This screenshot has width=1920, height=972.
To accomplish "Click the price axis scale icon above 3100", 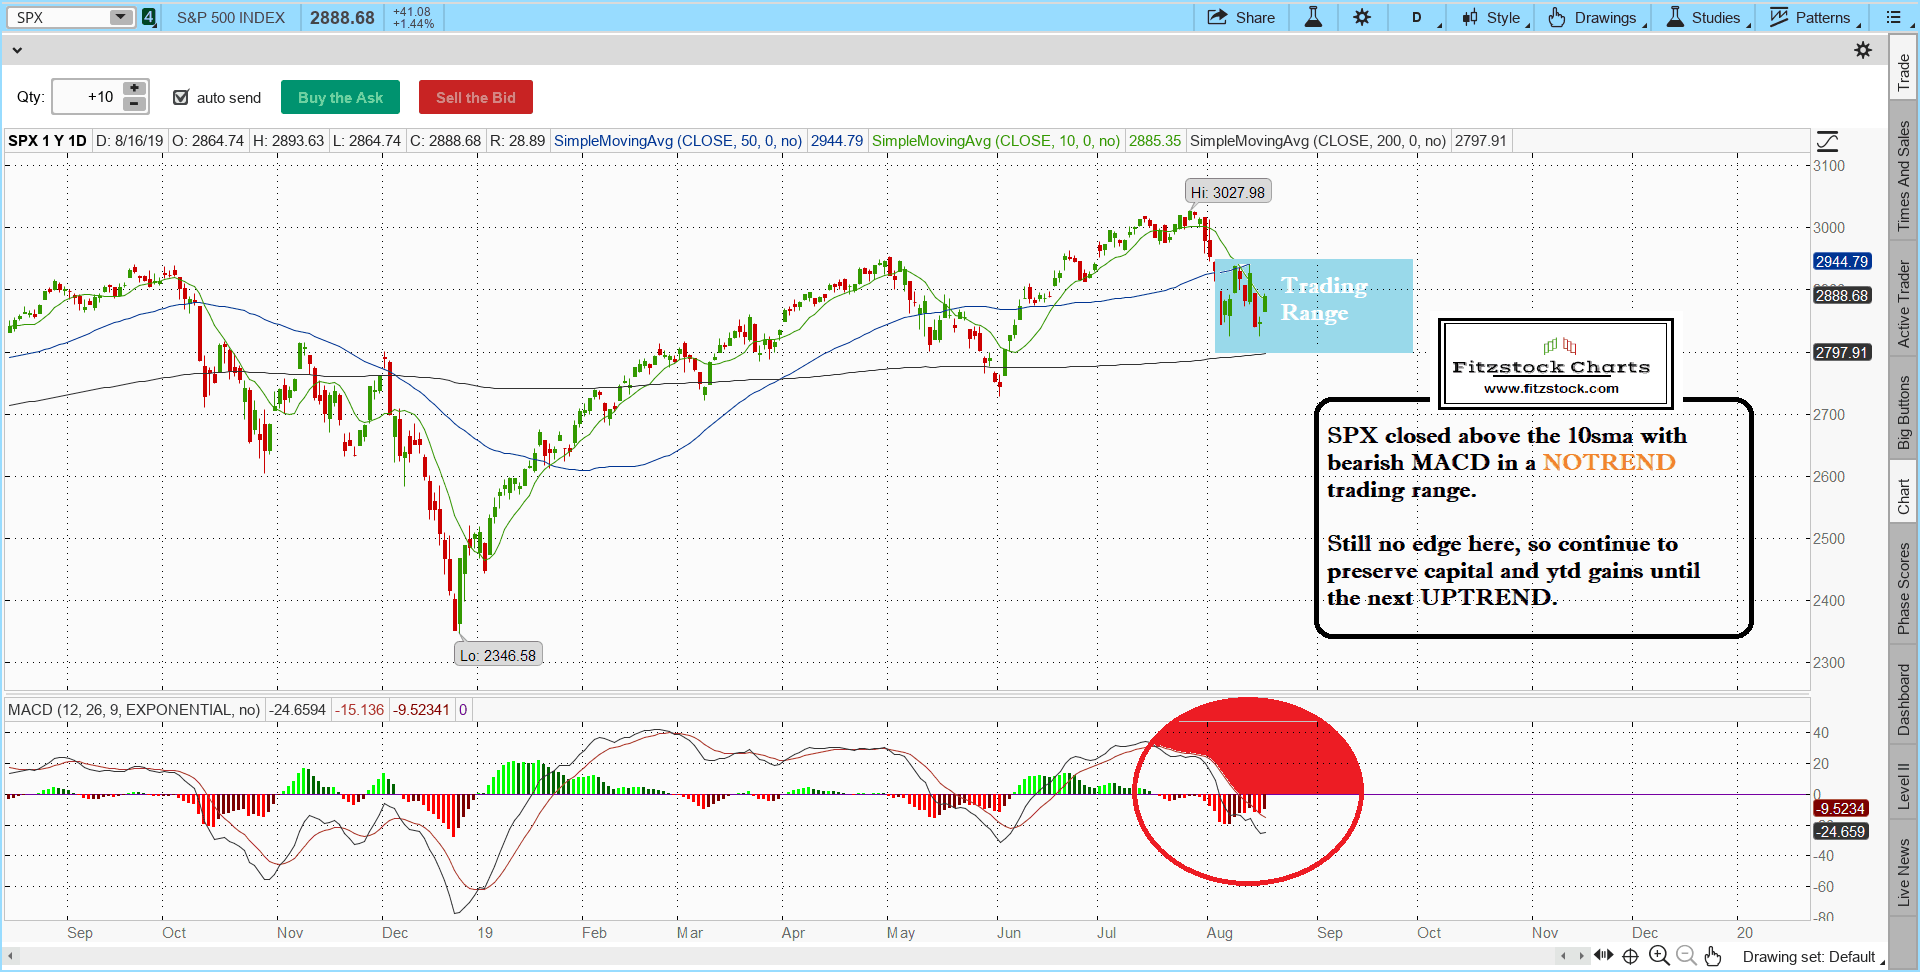I will (1827, 141).
